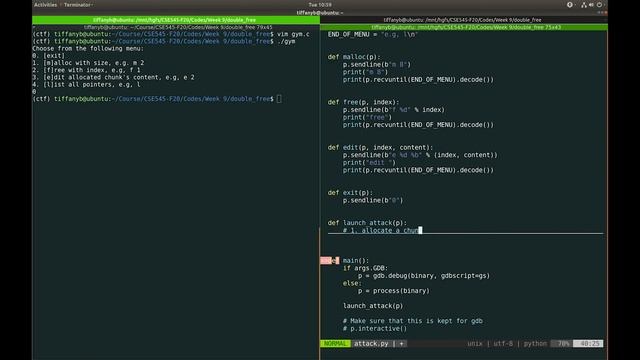Image resolution: width=640 pixels, height=360 pixels.
Task: Click the 40:25 cursor position indicator
Action: pos(588,344)
